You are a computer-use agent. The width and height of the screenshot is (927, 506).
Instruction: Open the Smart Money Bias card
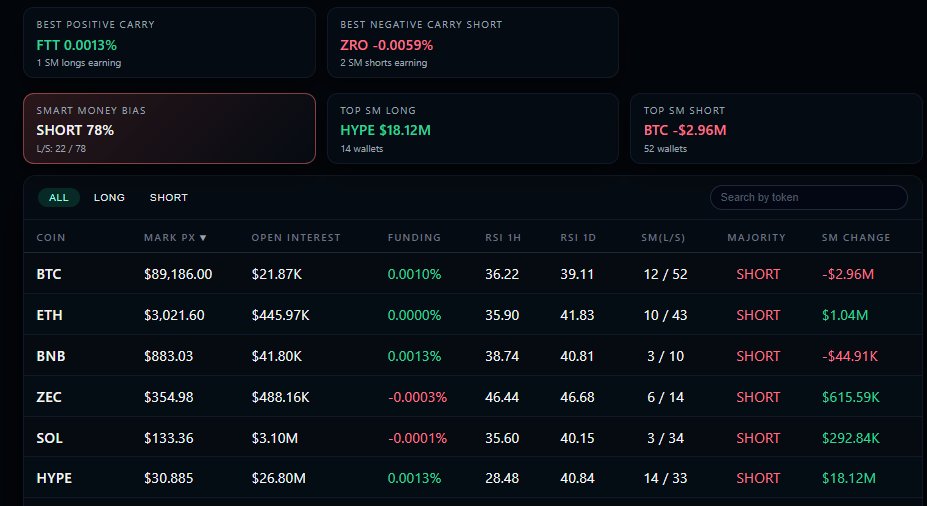(x=169, y=128)
